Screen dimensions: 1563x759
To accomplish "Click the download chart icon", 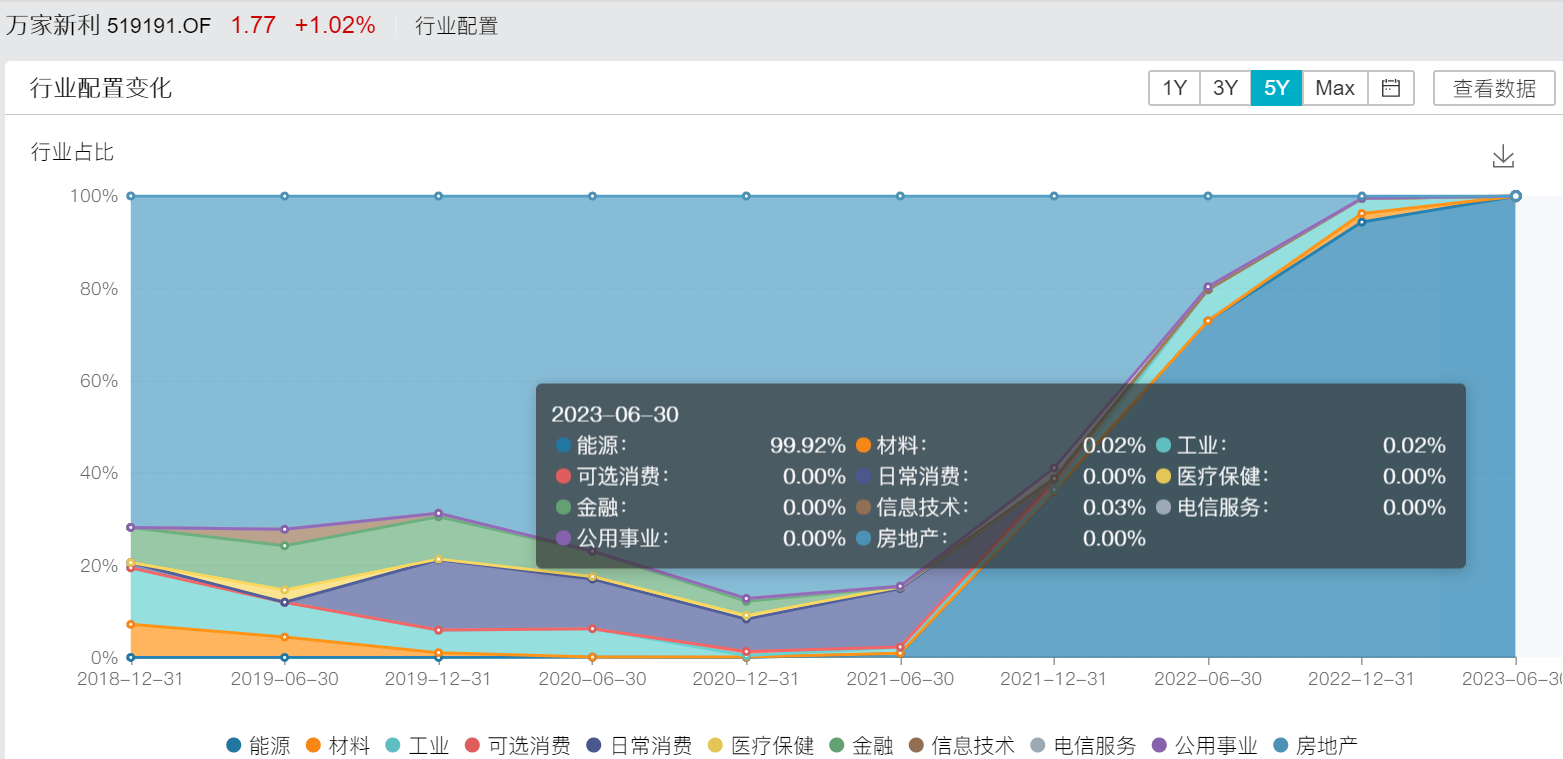I will tap(1503, 157).
